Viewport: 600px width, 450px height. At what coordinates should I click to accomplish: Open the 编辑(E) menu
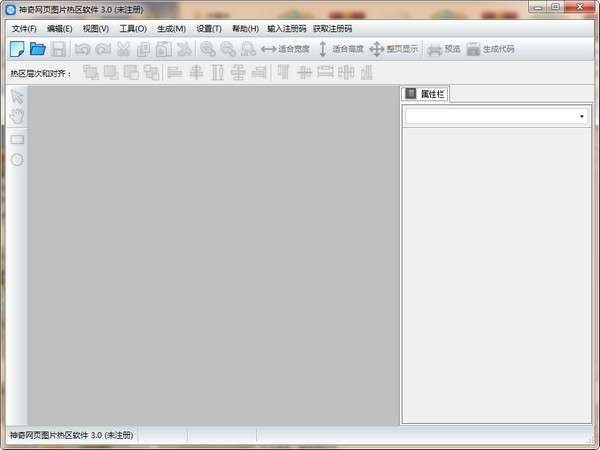tap(60, 29)
